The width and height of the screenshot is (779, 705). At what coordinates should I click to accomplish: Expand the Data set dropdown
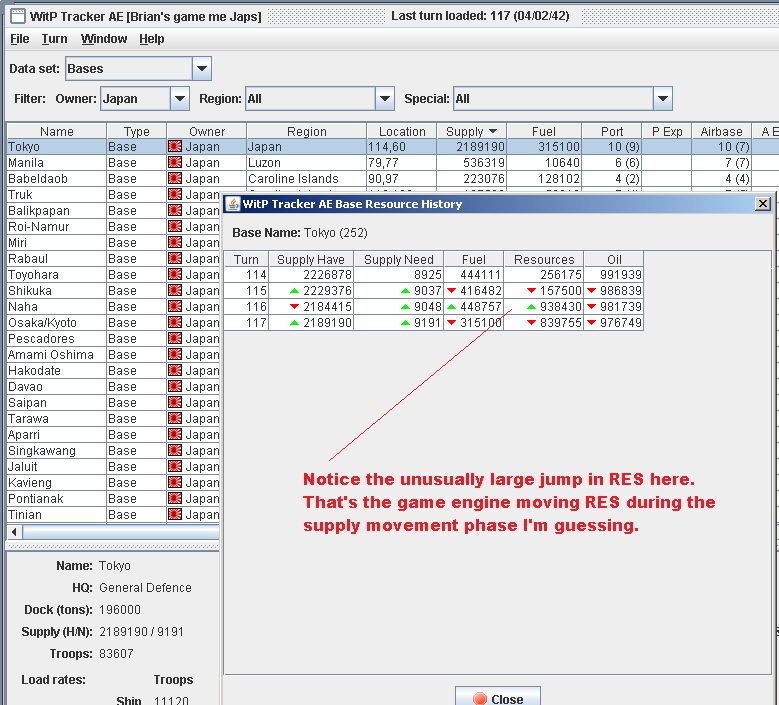tap(202, 69)
